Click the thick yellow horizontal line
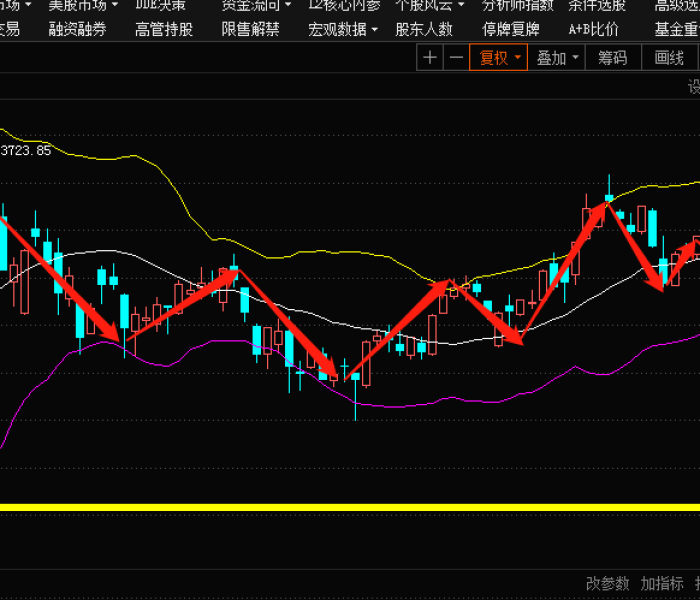The image size is (700, 600). pos(350,507)
